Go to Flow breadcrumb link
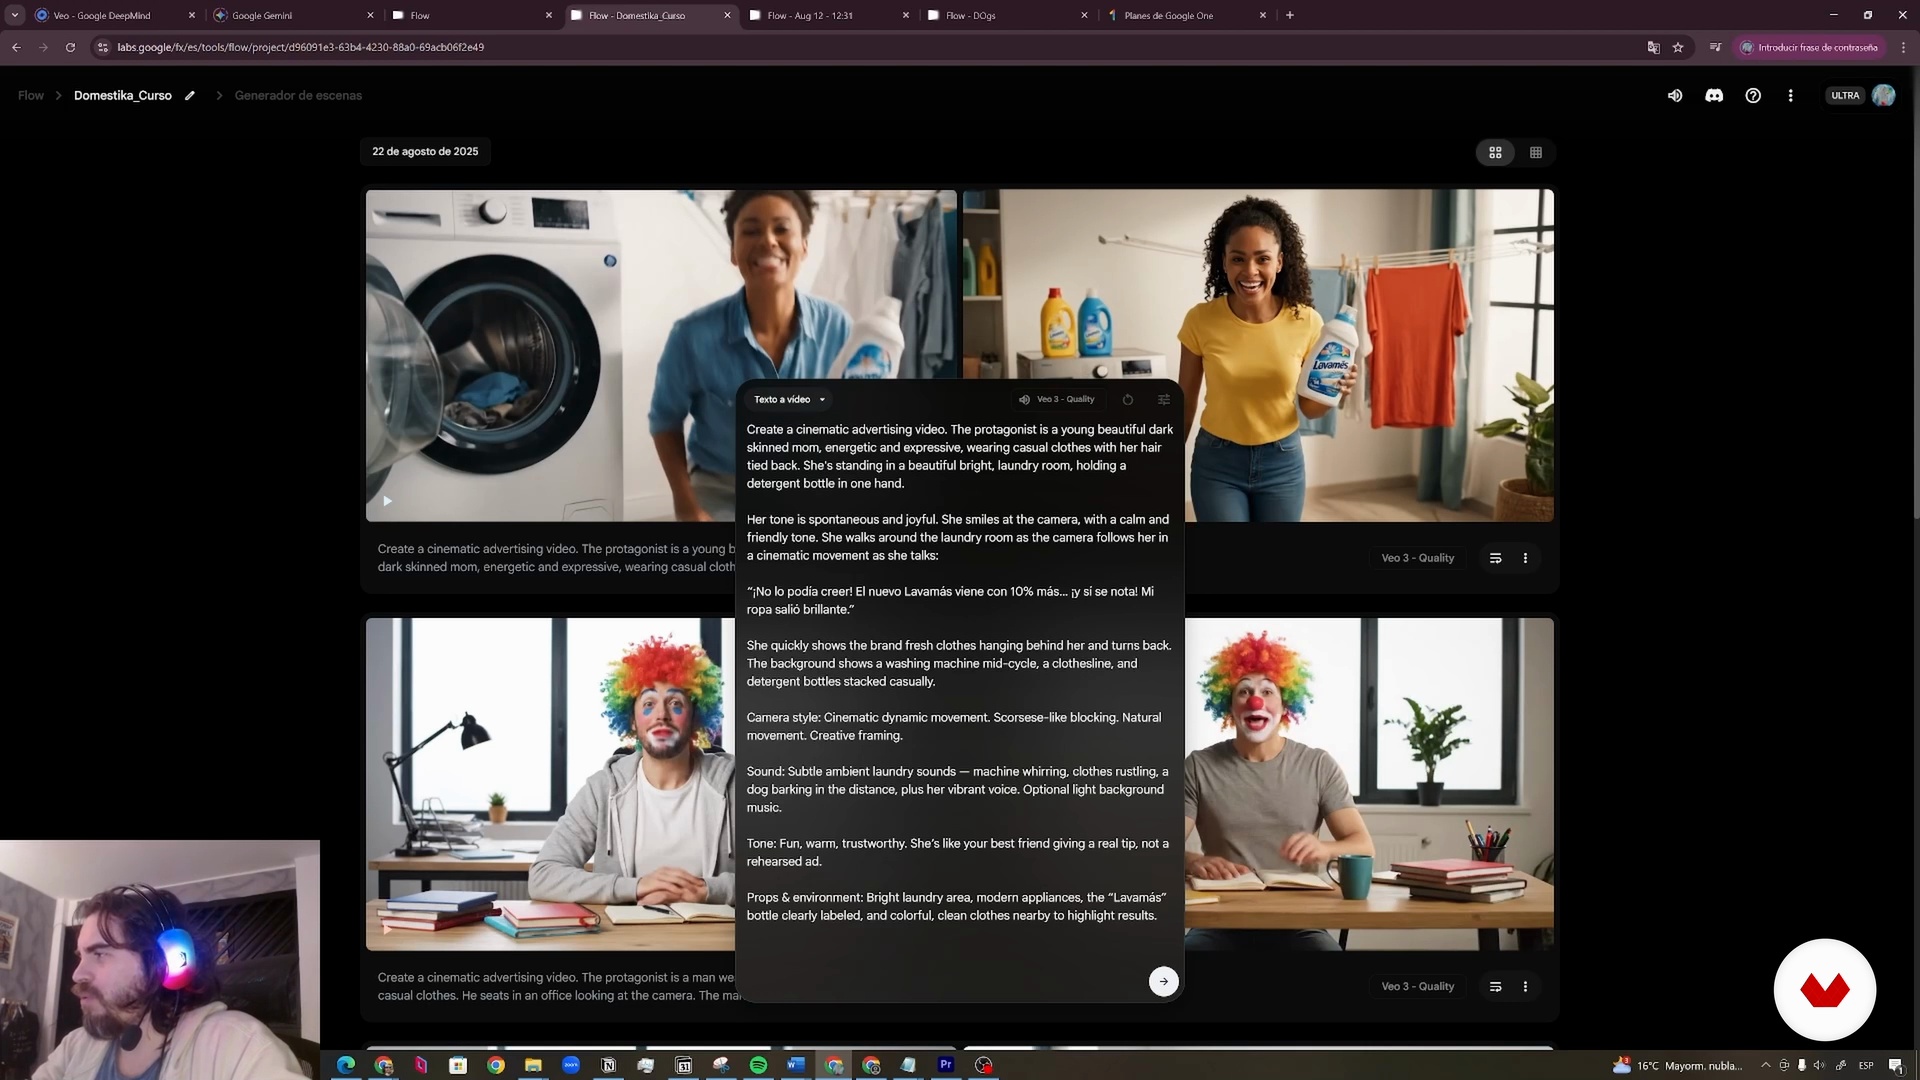1920x1080 pixels. 31,96
